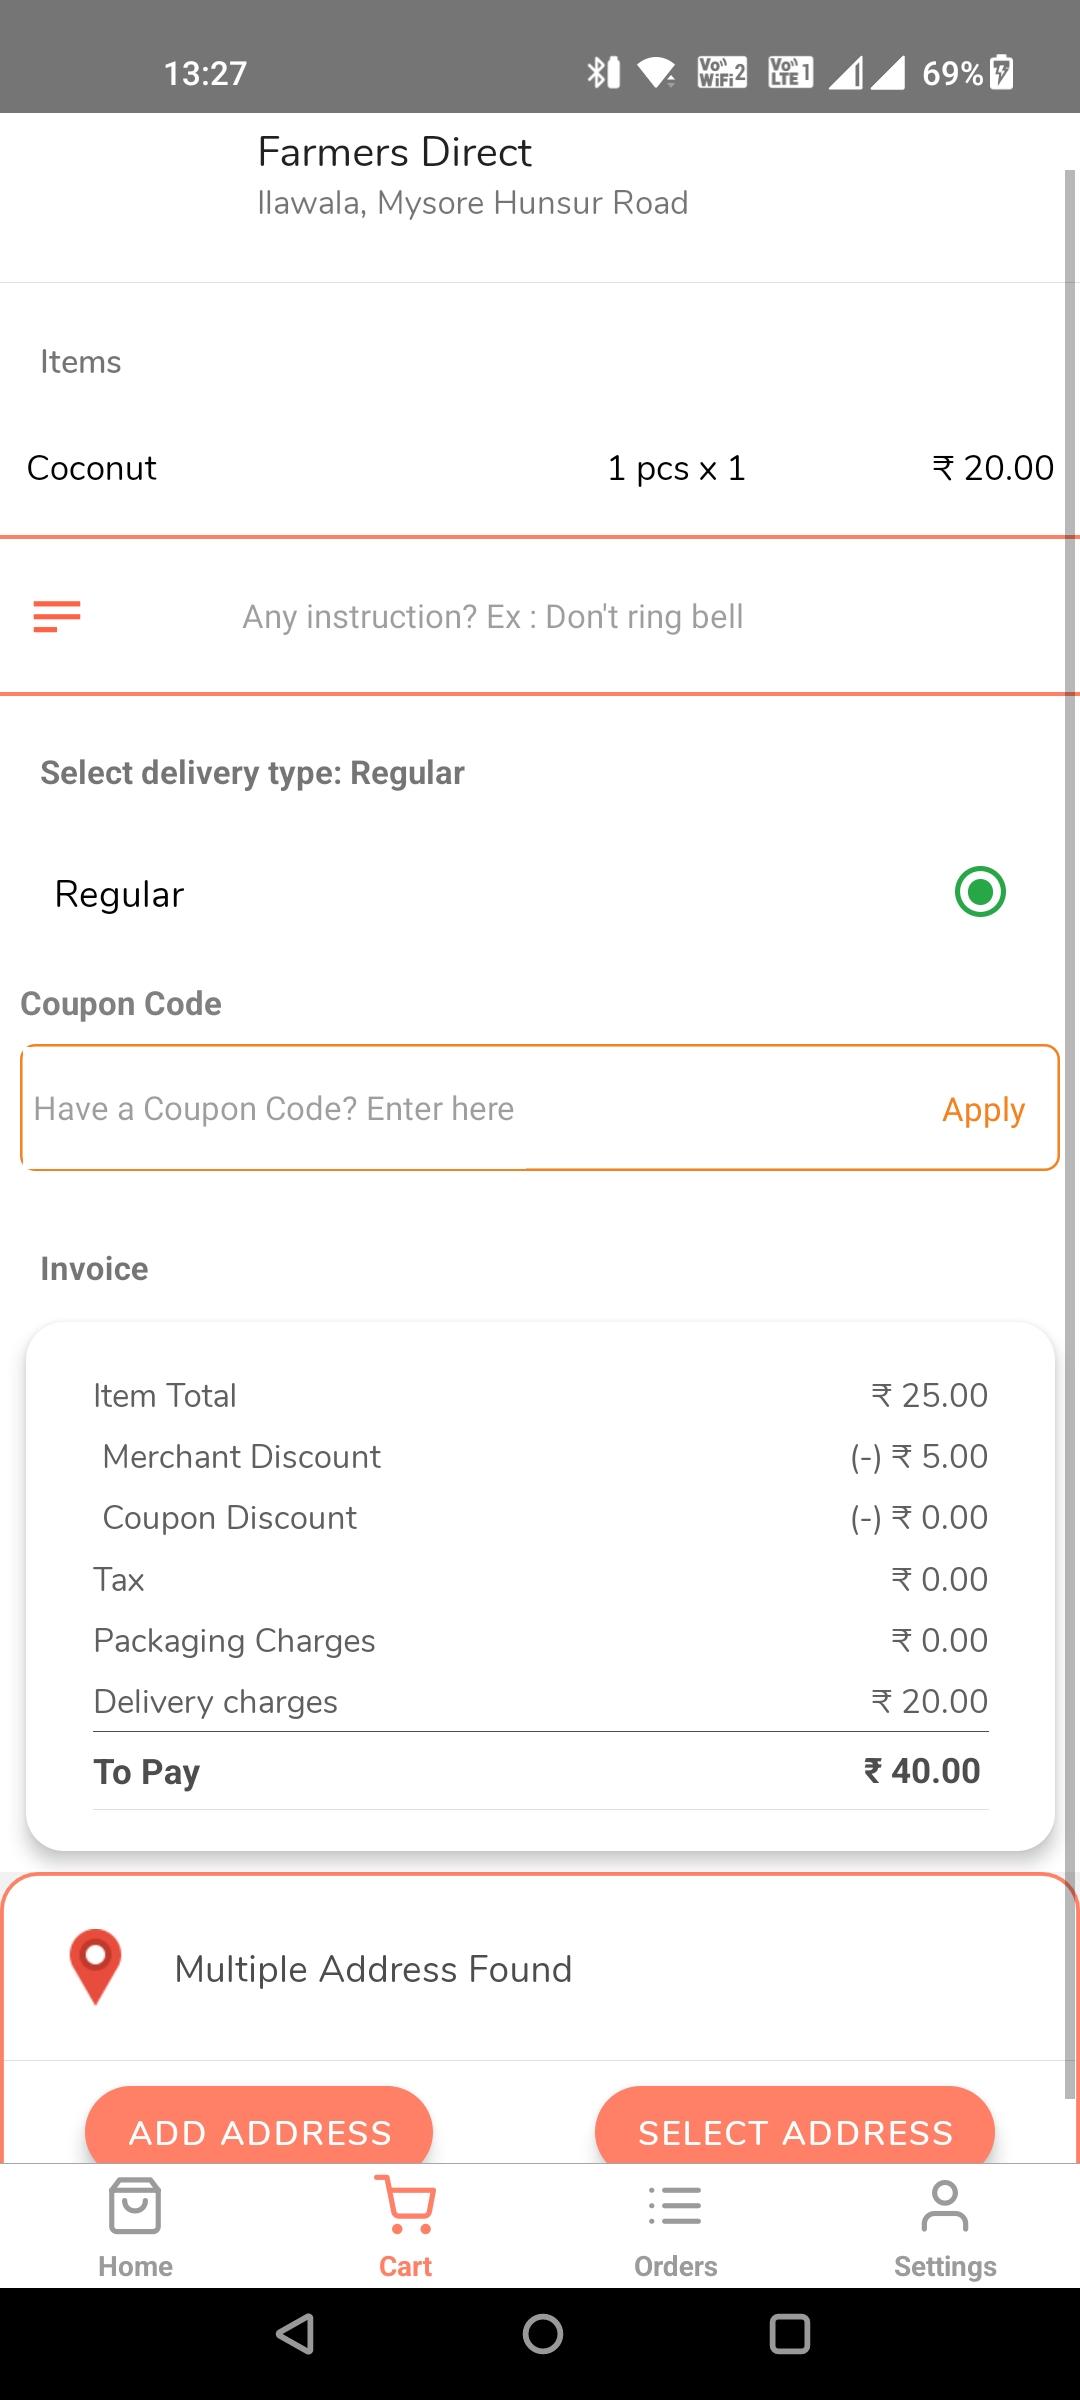Open the Settings profile icon
1080x2400 pixels.
pos(945,2205)
